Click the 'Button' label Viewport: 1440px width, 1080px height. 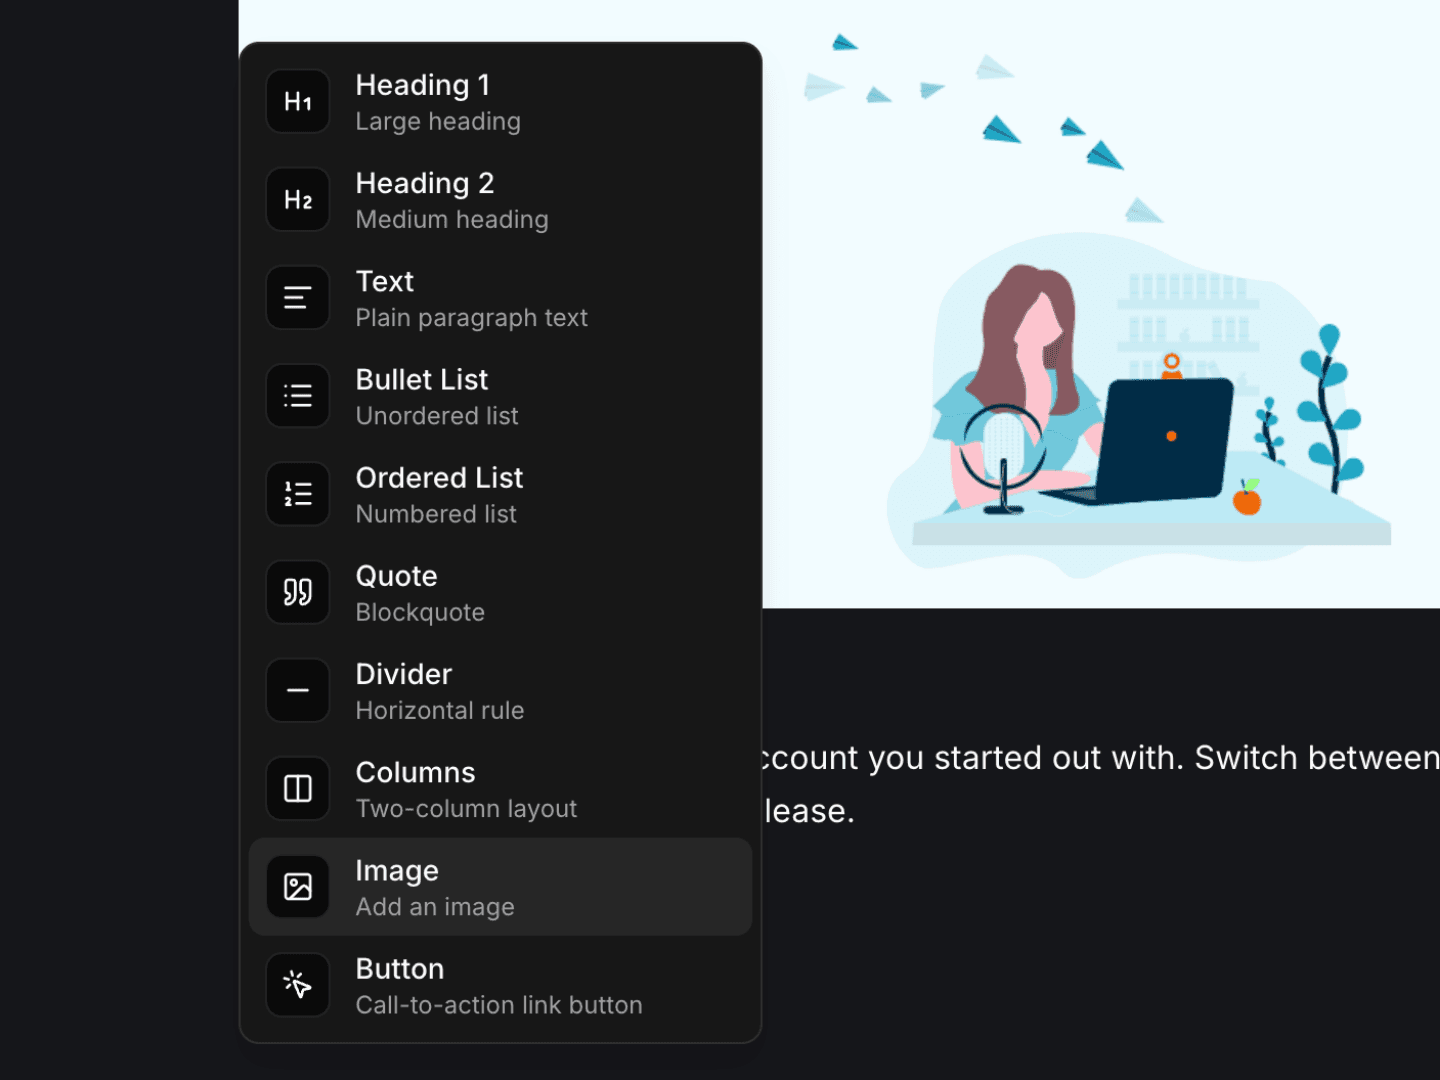(400, 969)
